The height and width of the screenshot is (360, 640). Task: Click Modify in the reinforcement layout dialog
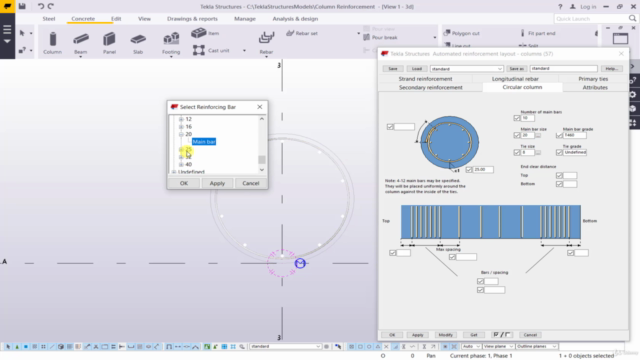[445, 335]
